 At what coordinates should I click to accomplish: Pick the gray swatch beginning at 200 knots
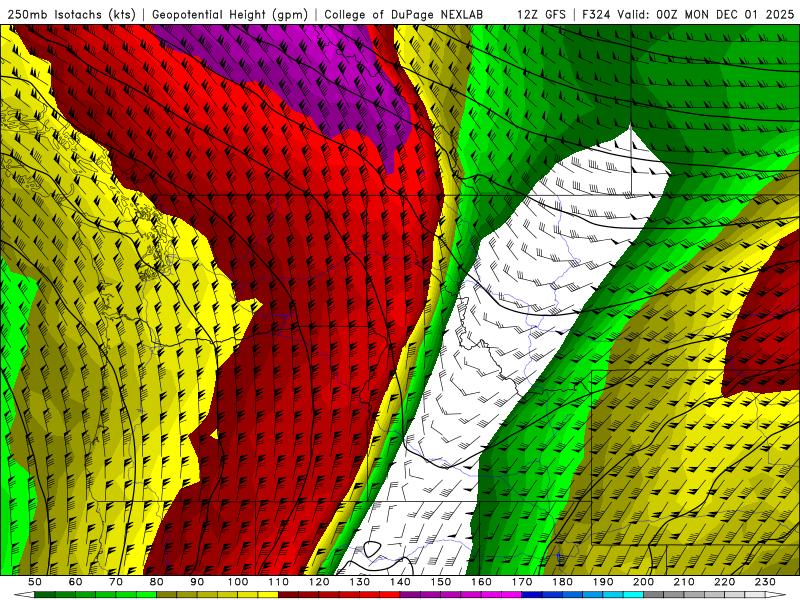coord(653,595)
